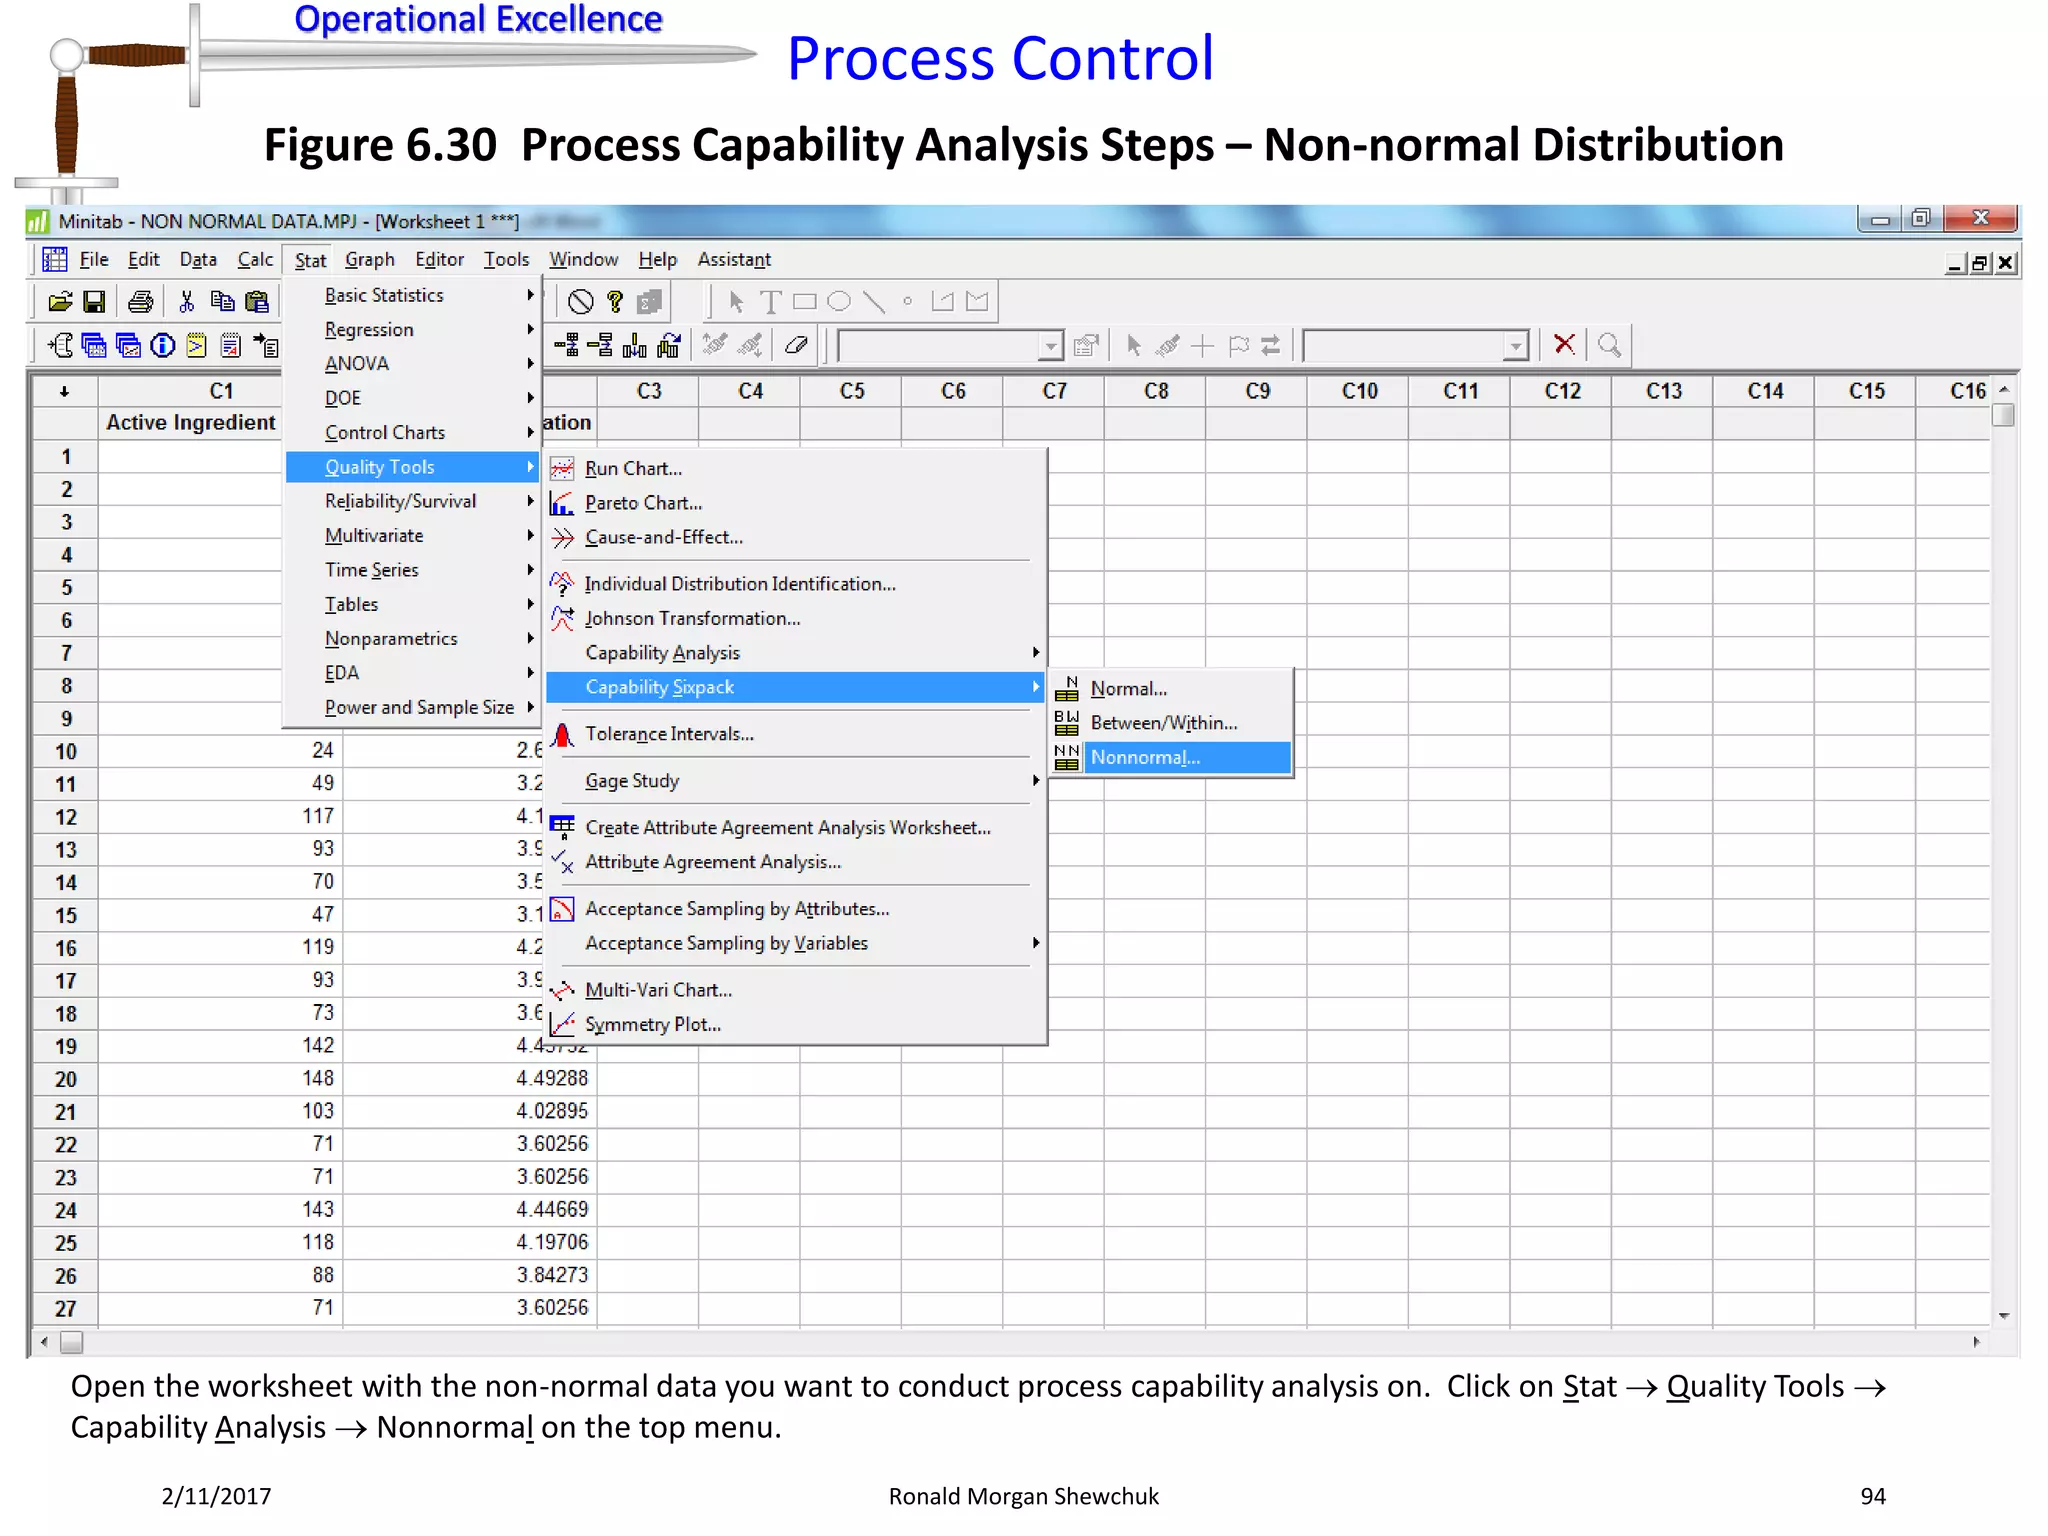Image resolution: width=2048 pixels, height=1536 pixels.
Task: Select the rectangle drawing tool icon
Action: coord(804,301)
